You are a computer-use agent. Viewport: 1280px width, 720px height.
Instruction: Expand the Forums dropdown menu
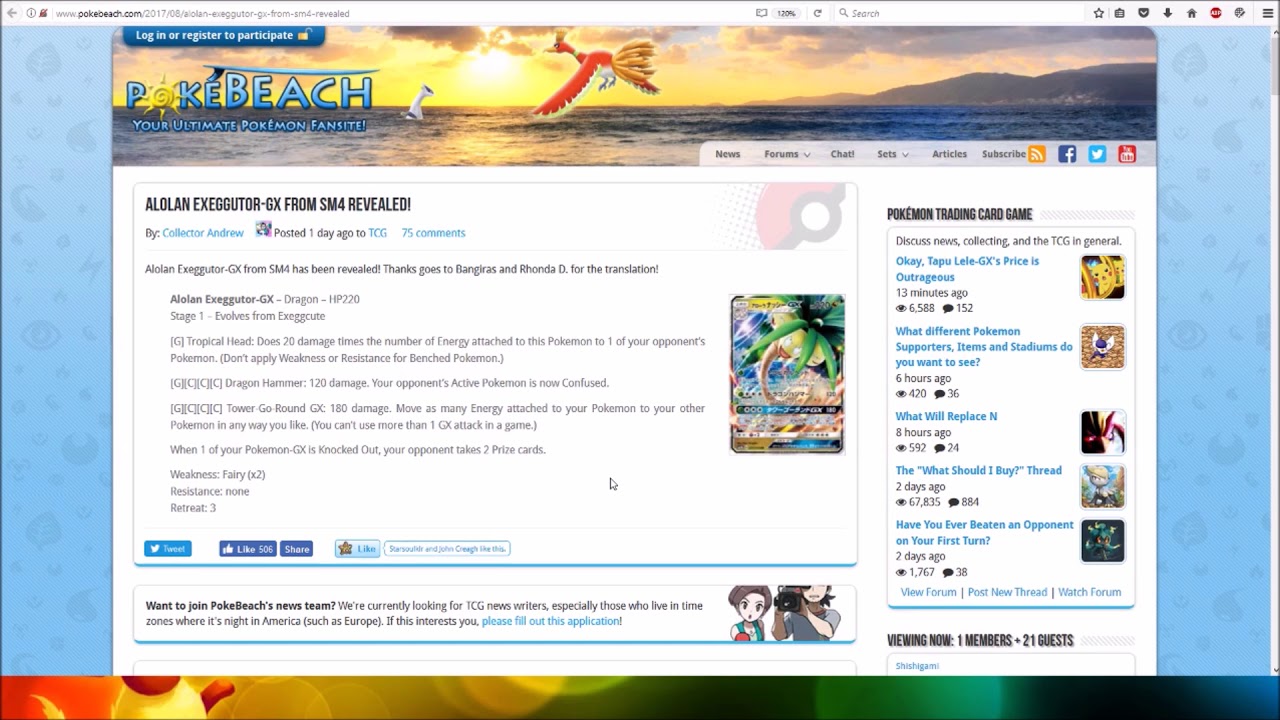point(787,154)
